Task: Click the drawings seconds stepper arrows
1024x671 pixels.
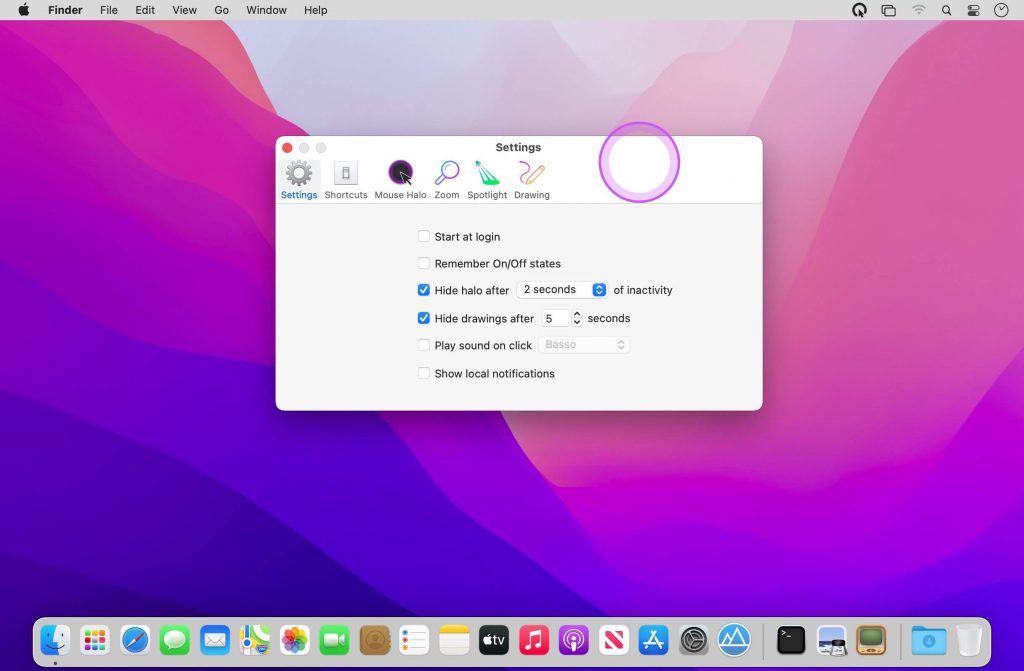Action: click(577, 318)
